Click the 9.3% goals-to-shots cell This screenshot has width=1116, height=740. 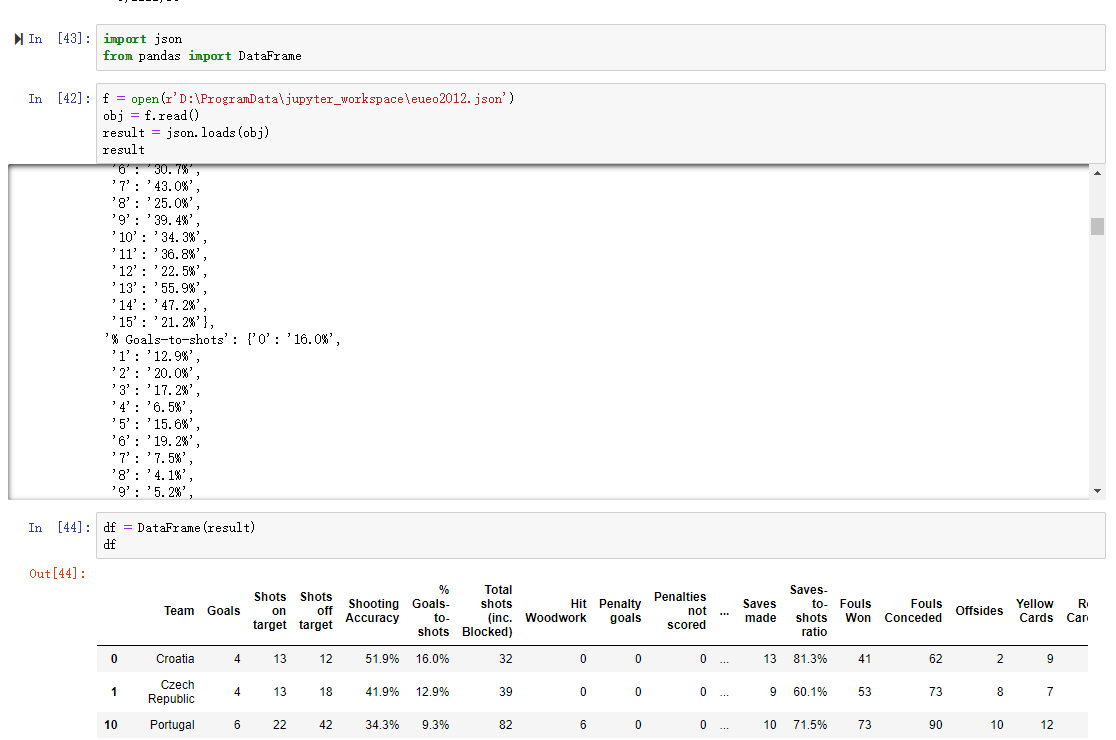(x=436, y=725)
